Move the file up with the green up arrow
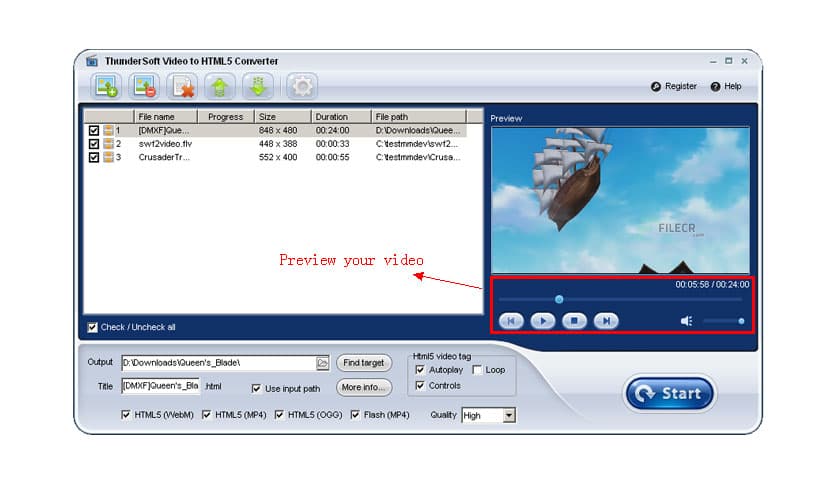 tap(220, 86)
